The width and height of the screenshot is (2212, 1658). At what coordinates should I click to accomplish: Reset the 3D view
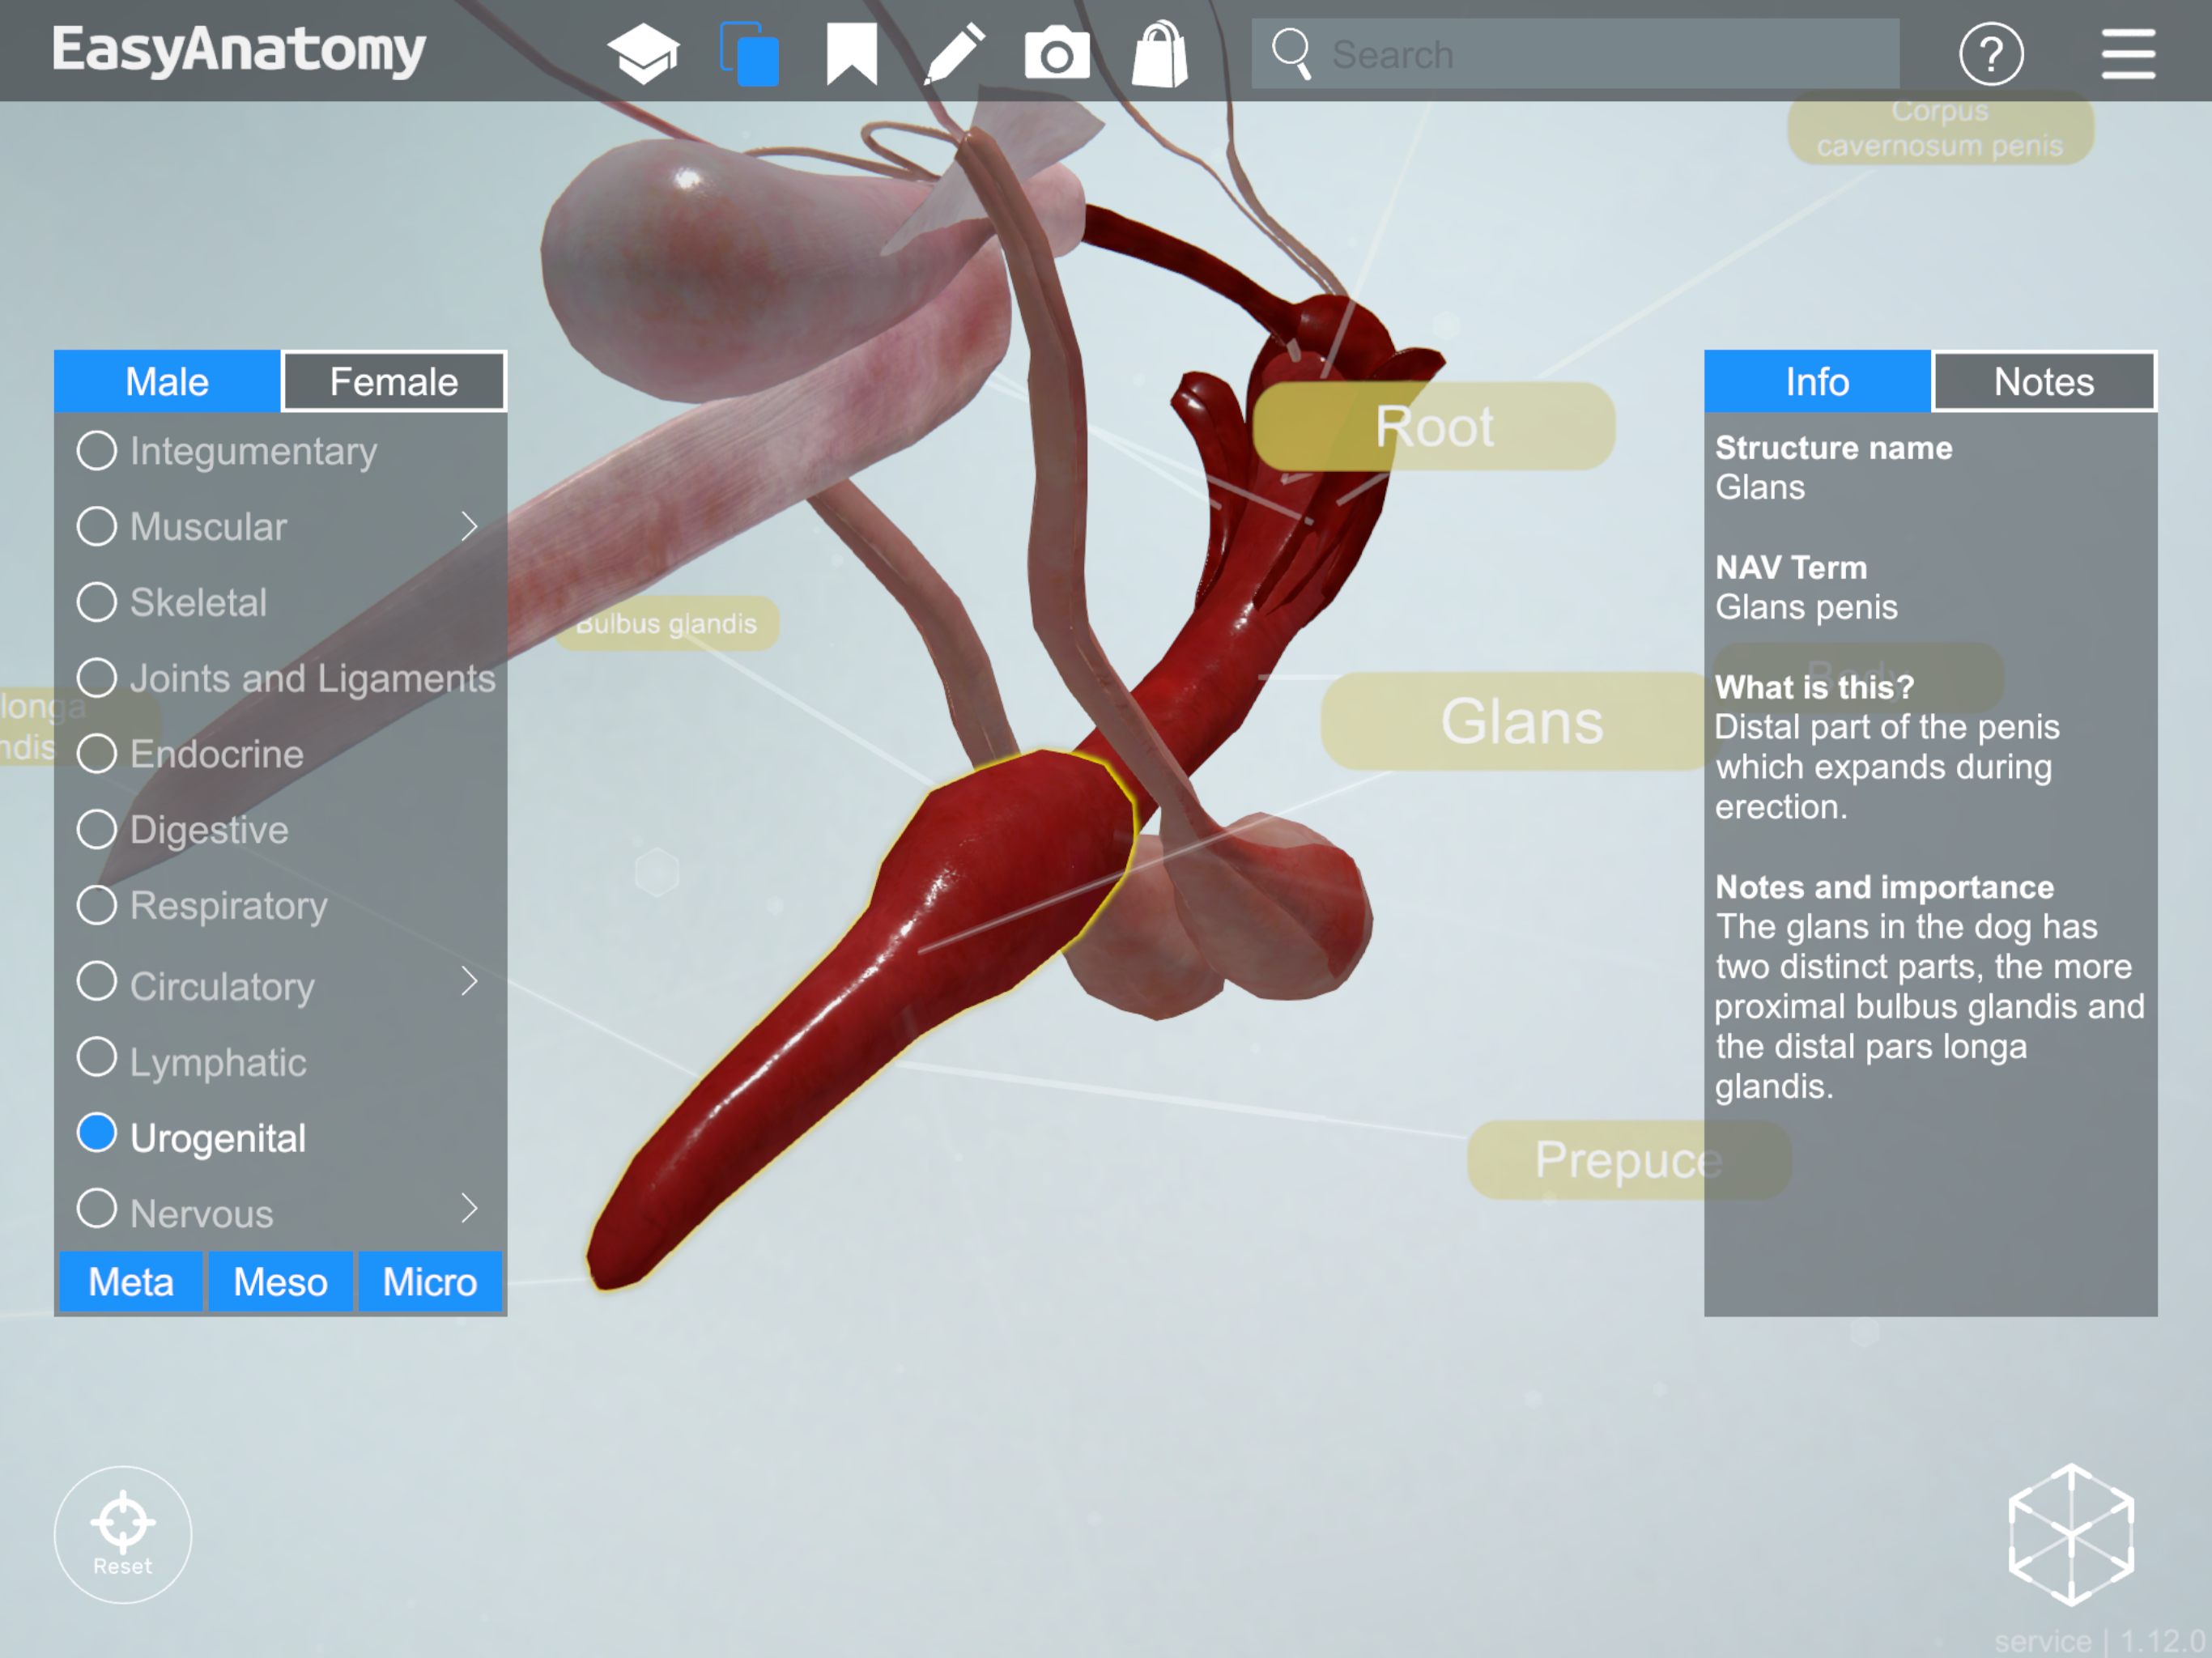point(123,1533)
